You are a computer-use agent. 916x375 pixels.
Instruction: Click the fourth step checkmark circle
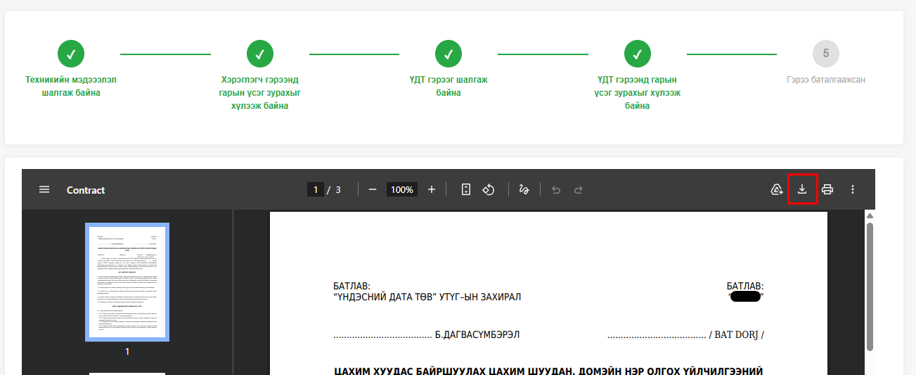tap(637, 54)
